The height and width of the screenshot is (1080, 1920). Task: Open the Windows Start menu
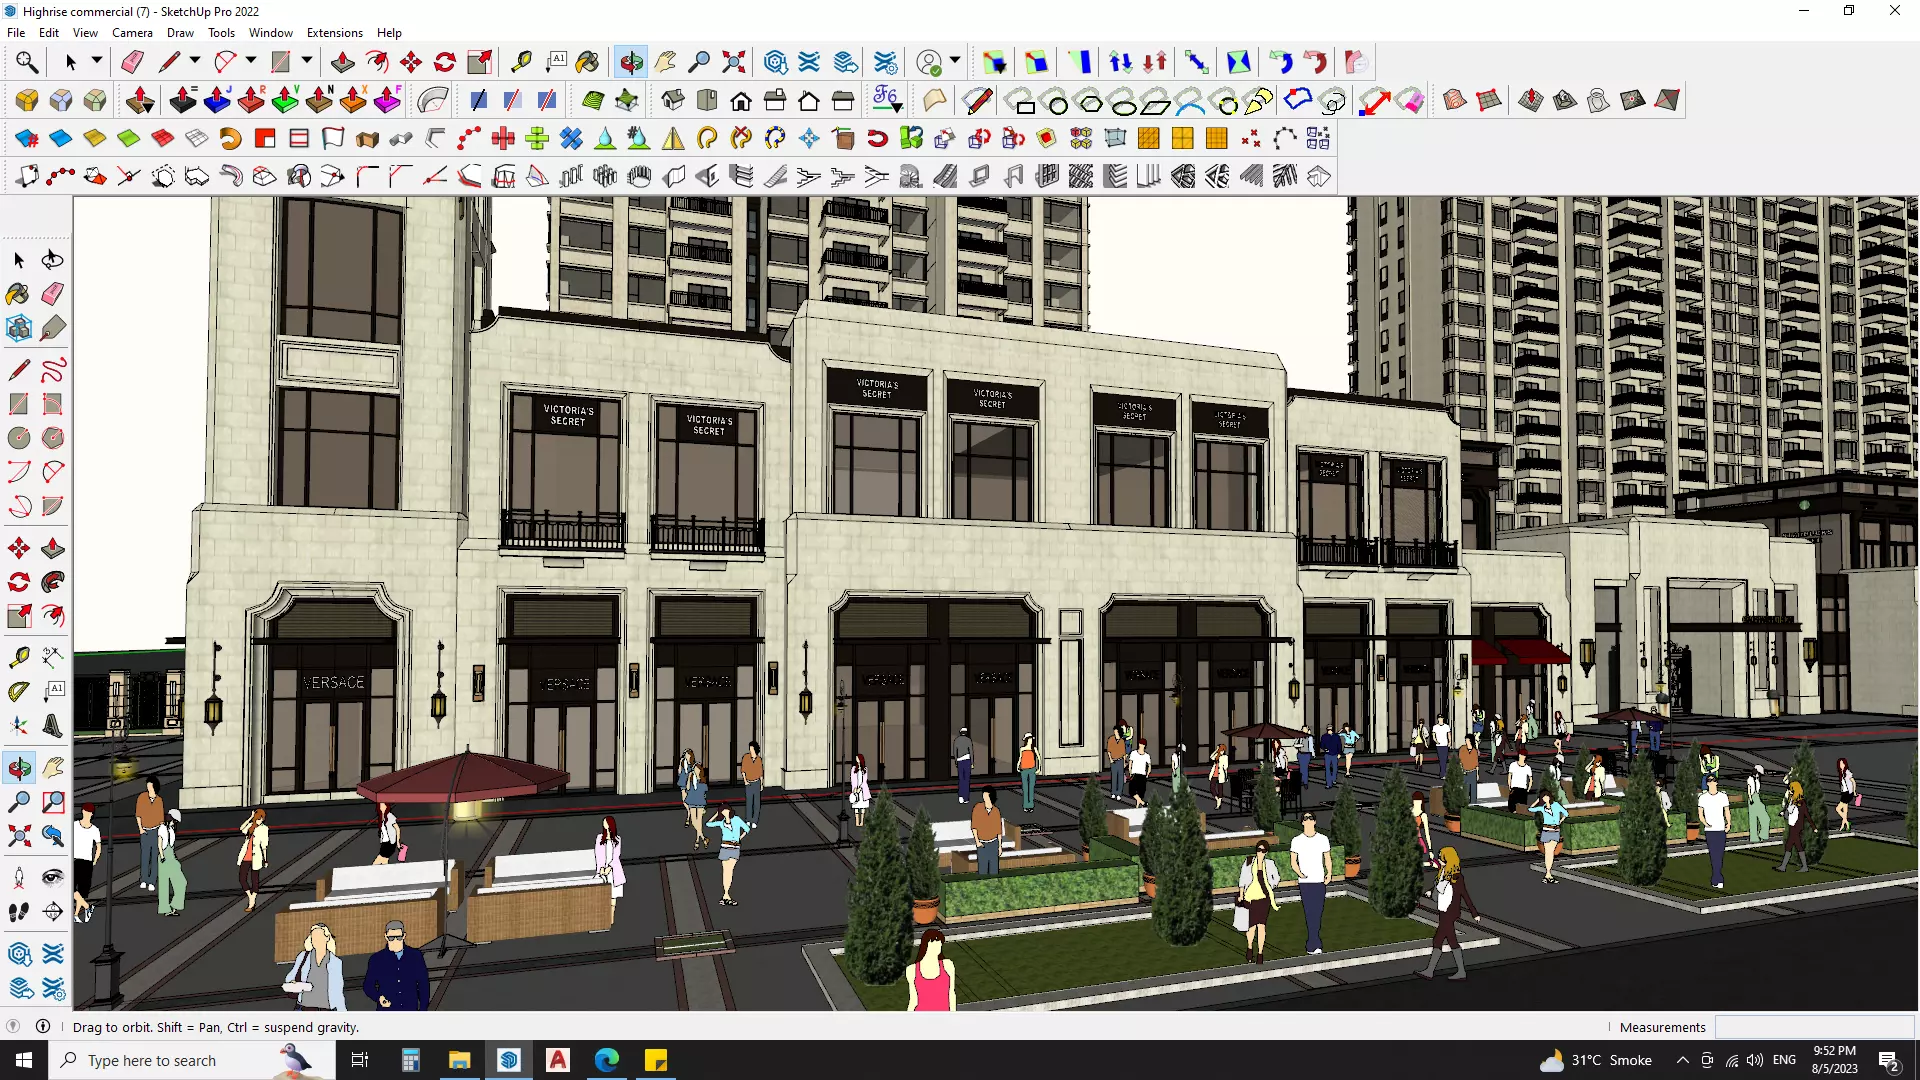24,1060
